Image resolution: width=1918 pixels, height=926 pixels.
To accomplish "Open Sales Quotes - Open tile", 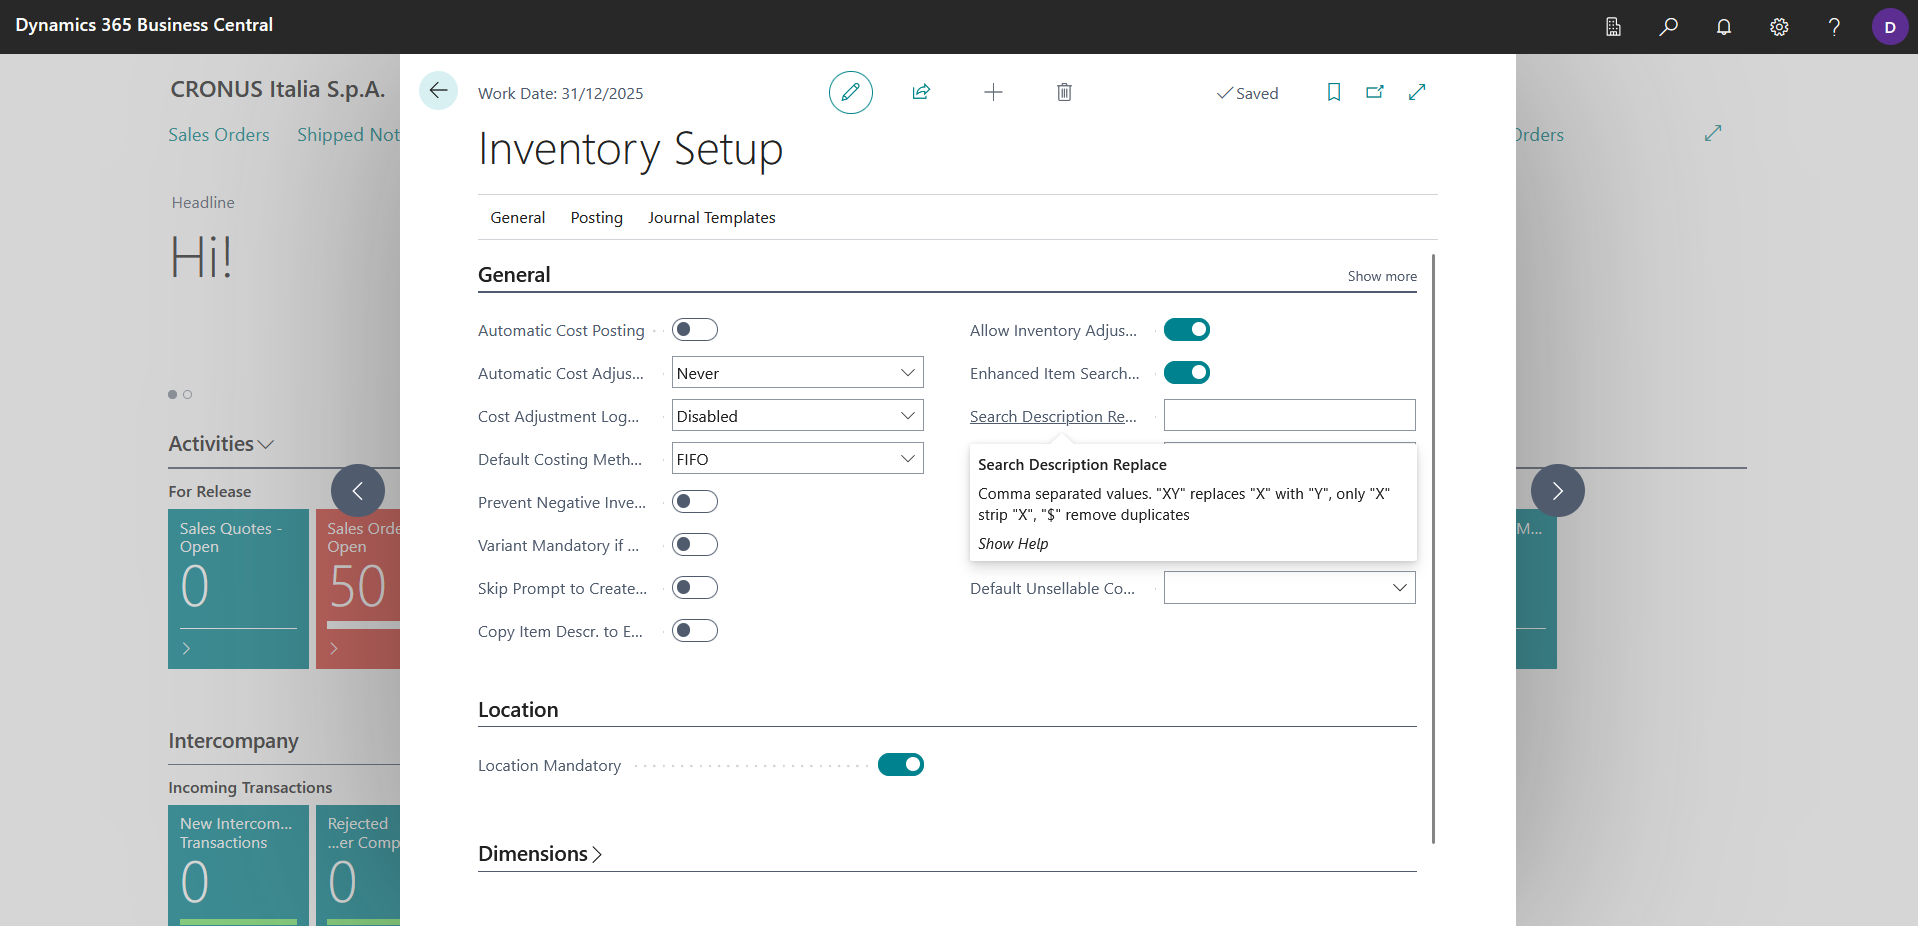I will tap(238, 589).
